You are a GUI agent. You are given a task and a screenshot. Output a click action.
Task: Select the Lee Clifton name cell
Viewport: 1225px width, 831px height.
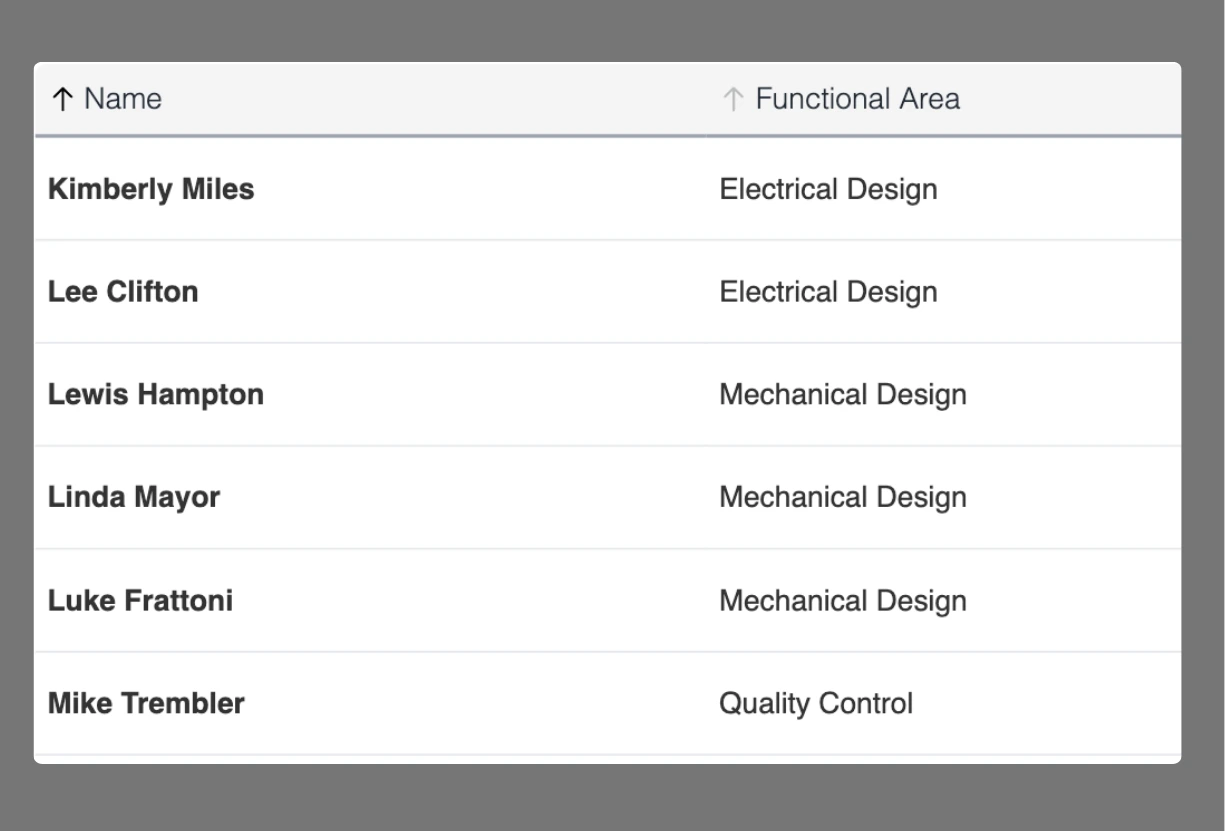(x=123, y=292)
